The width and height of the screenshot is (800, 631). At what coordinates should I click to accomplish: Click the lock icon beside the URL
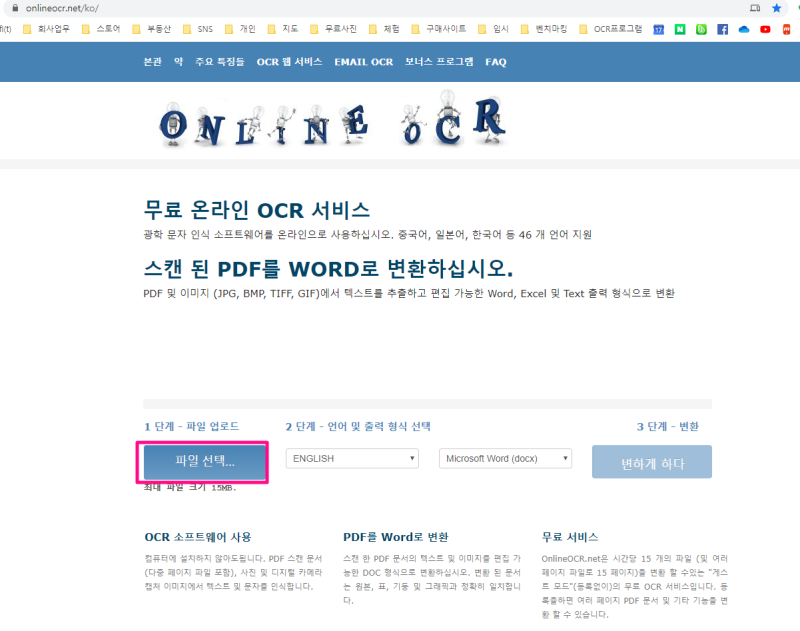point(15,8)
